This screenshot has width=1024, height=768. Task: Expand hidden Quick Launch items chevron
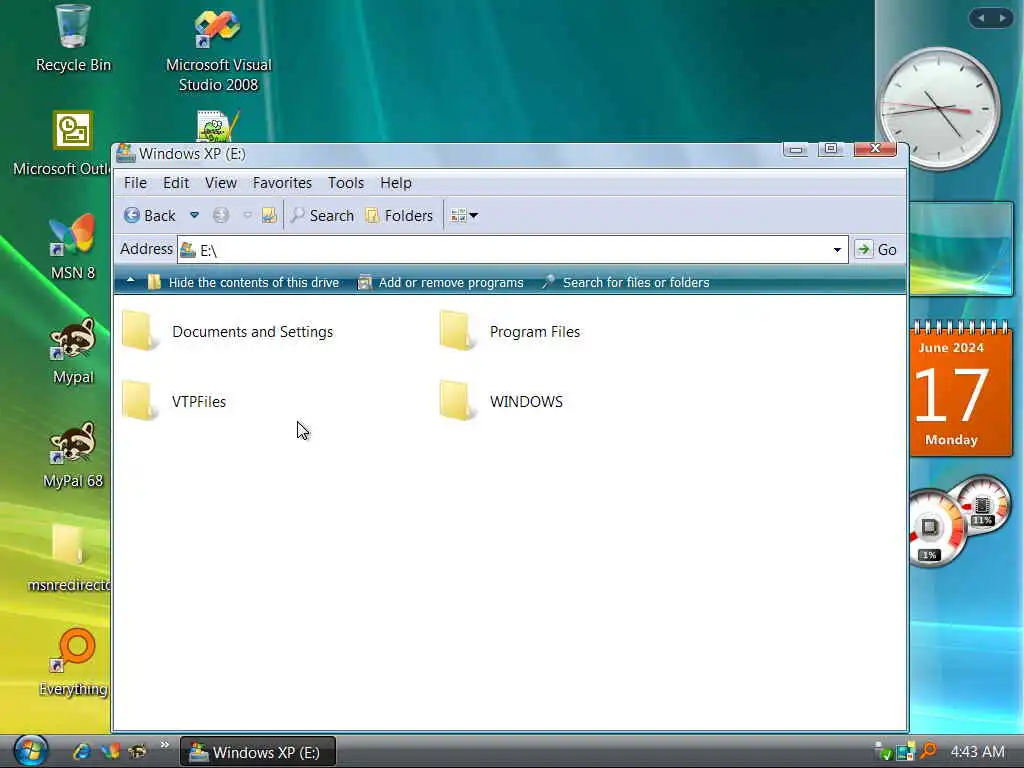[165, 744]
